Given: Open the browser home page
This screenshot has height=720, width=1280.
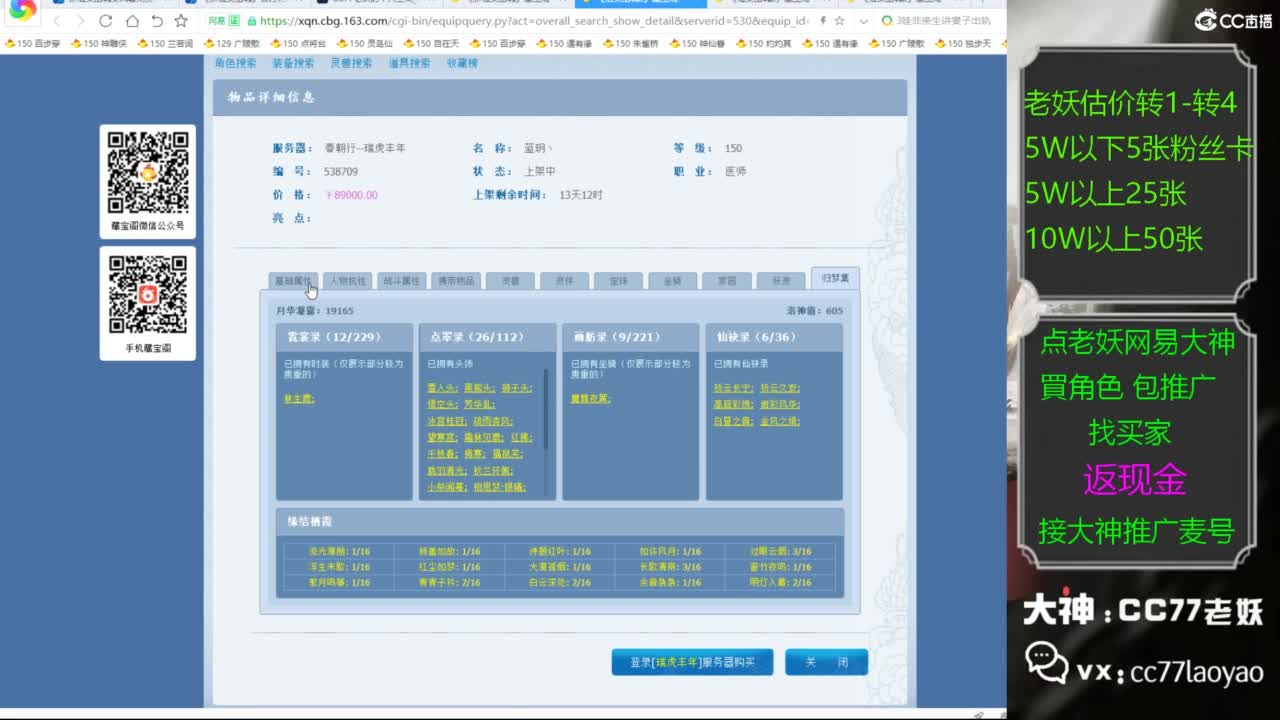Looking at the screenshot, I should point(132,21).
